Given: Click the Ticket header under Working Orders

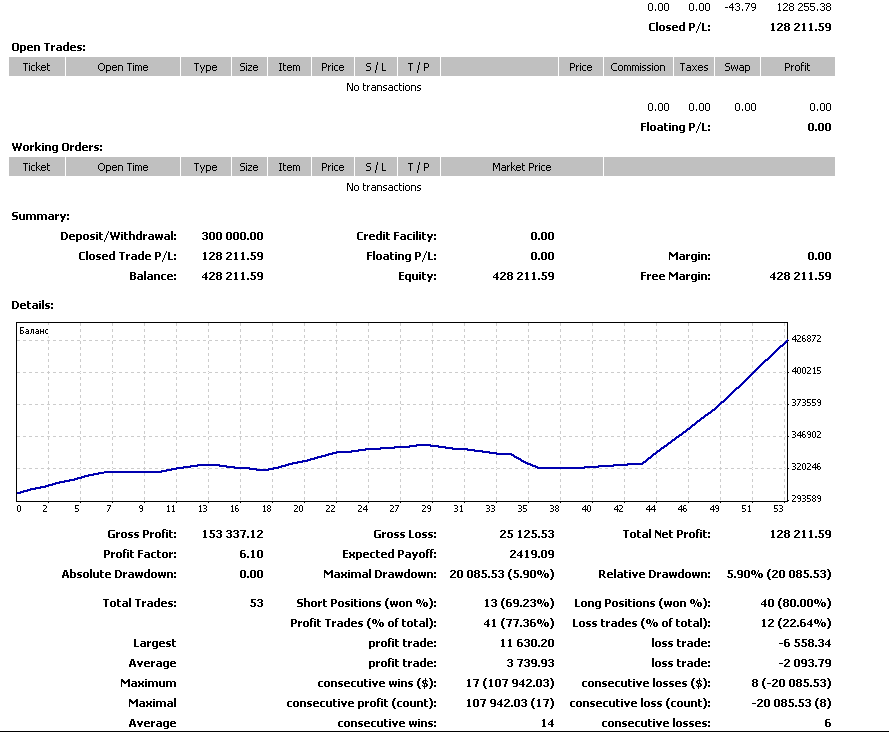Looking at the screenshot, I should pos(37,167).
